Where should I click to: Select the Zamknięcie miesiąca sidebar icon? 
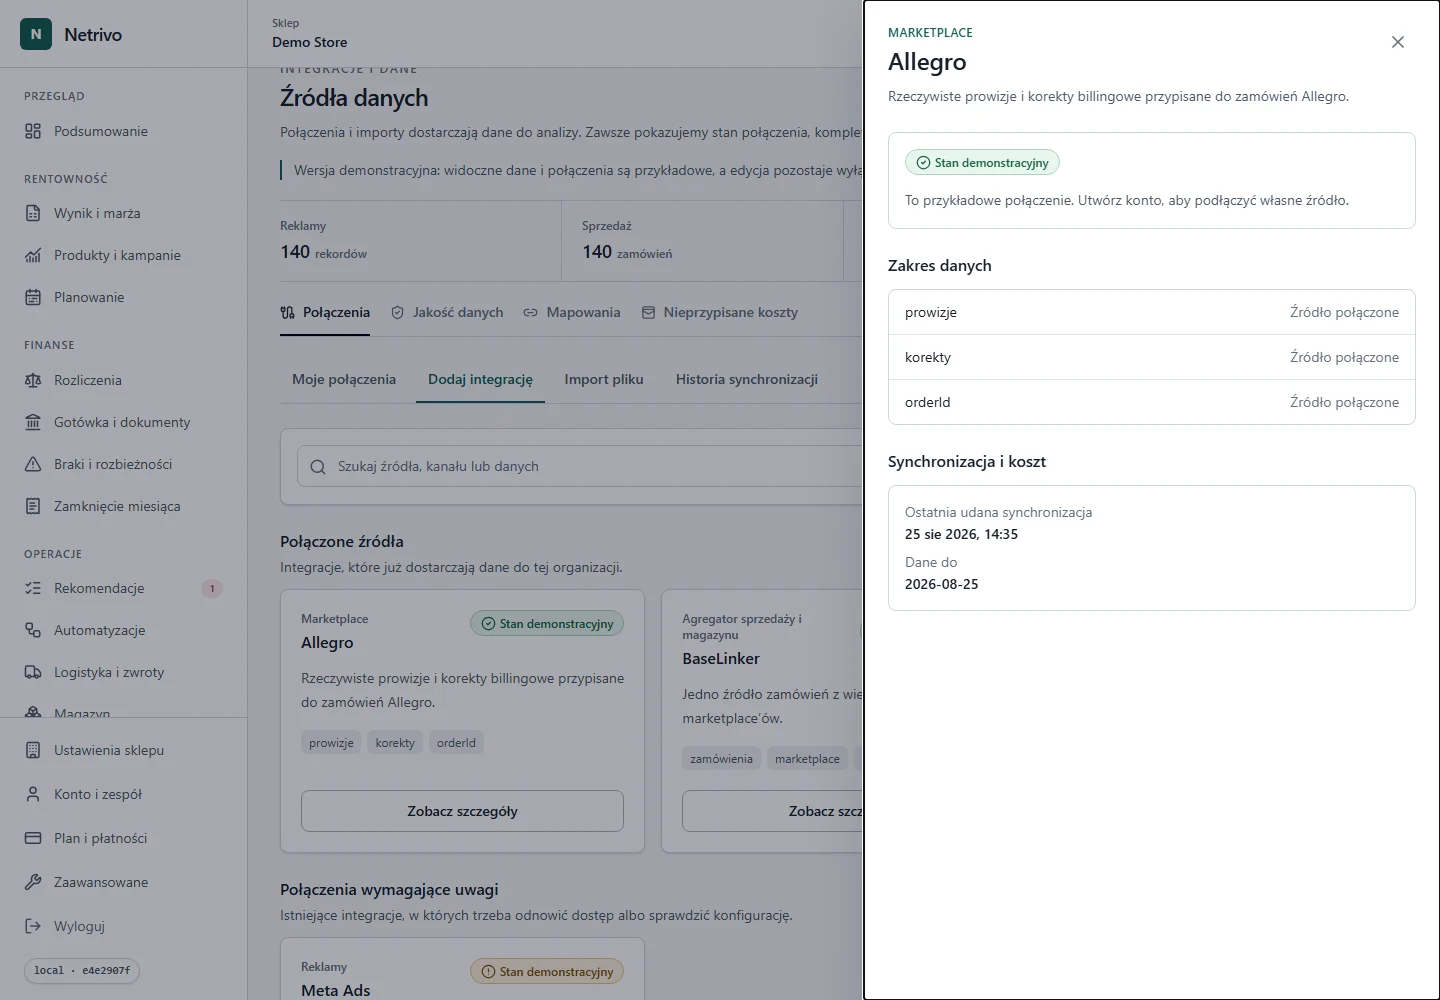(33, 506)
